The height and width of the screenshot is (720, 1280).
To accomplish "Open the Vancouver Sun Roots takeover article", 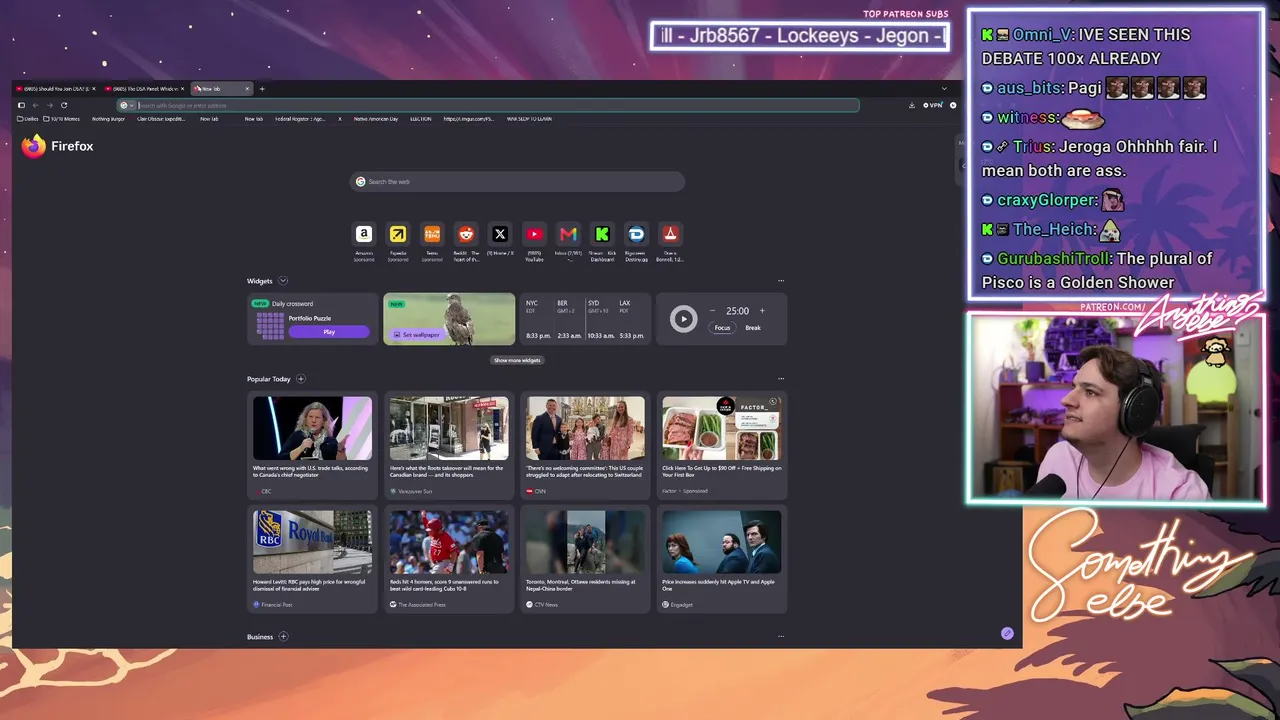I will tap(449, 446).
